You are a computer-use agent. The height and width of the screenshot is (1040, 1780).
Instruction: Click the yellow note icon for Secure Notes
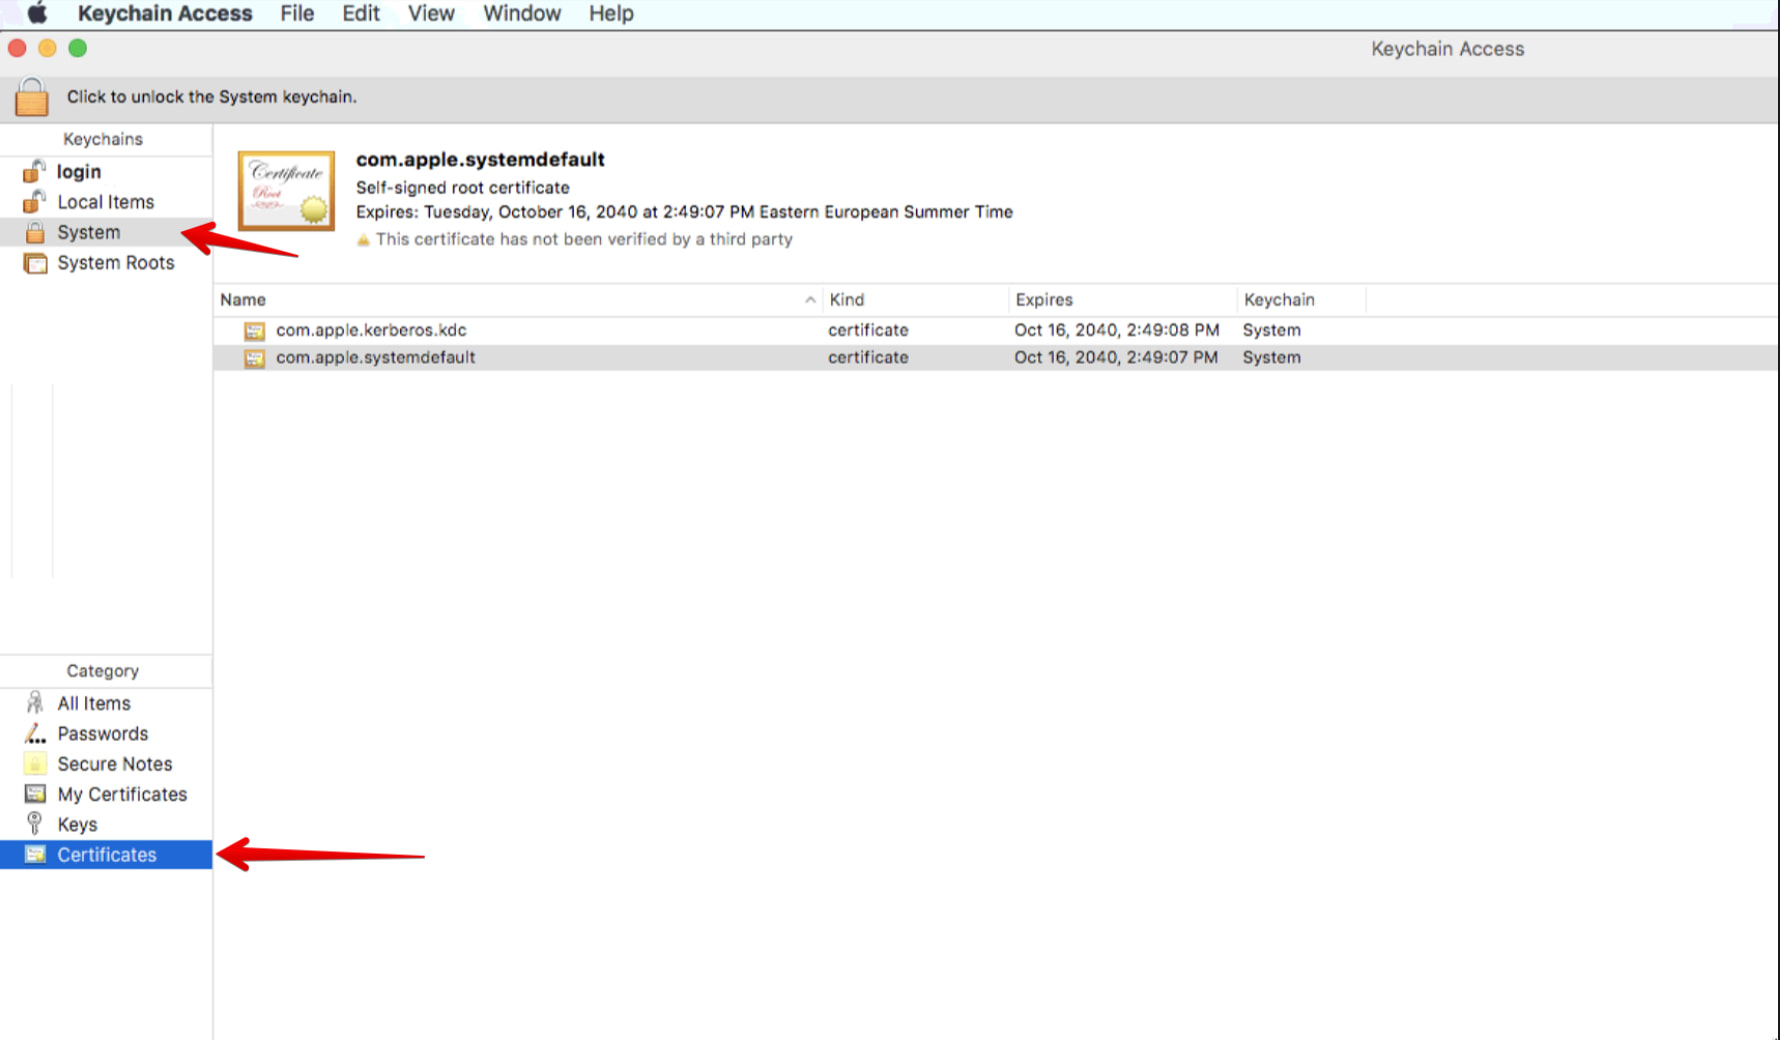[33, 763]
